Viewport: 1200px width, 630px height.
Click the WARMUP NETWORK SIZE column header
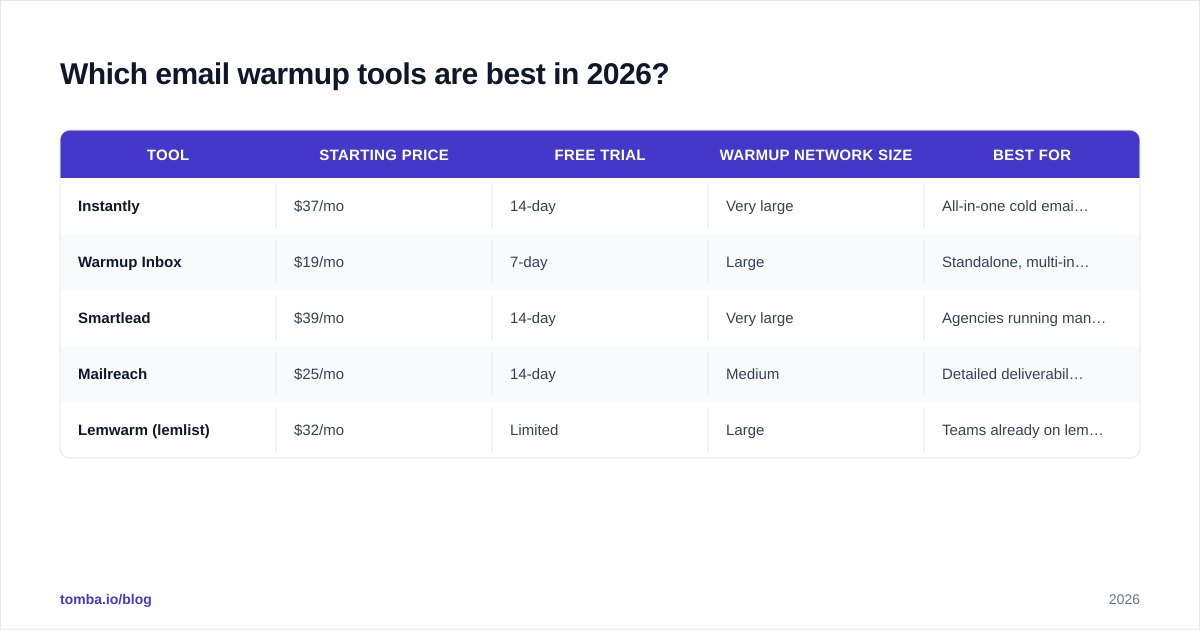coord(816,155)
